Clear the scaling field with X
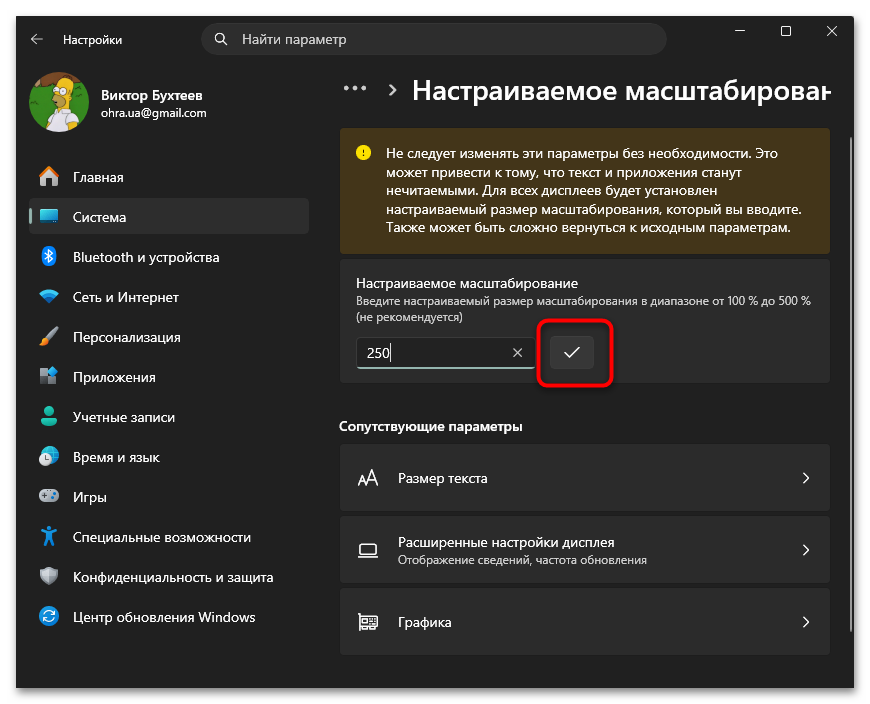 click(x=517, y=353)
